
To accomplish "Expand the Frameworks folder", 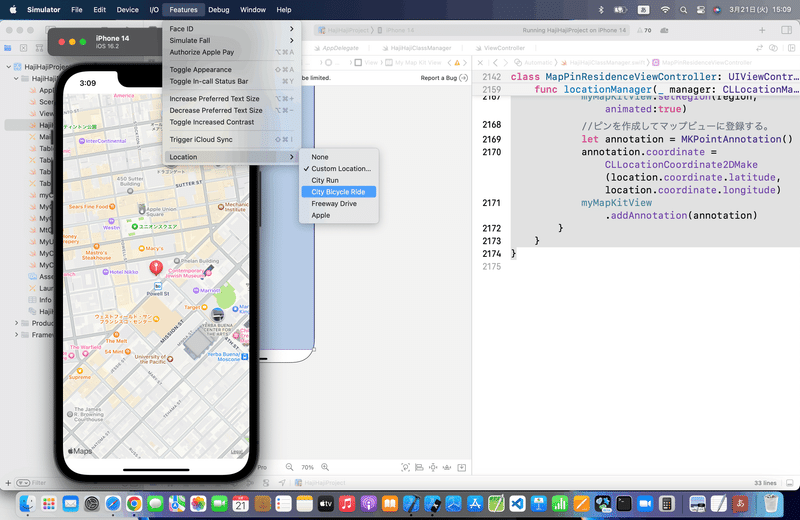I will coord(16,335).
